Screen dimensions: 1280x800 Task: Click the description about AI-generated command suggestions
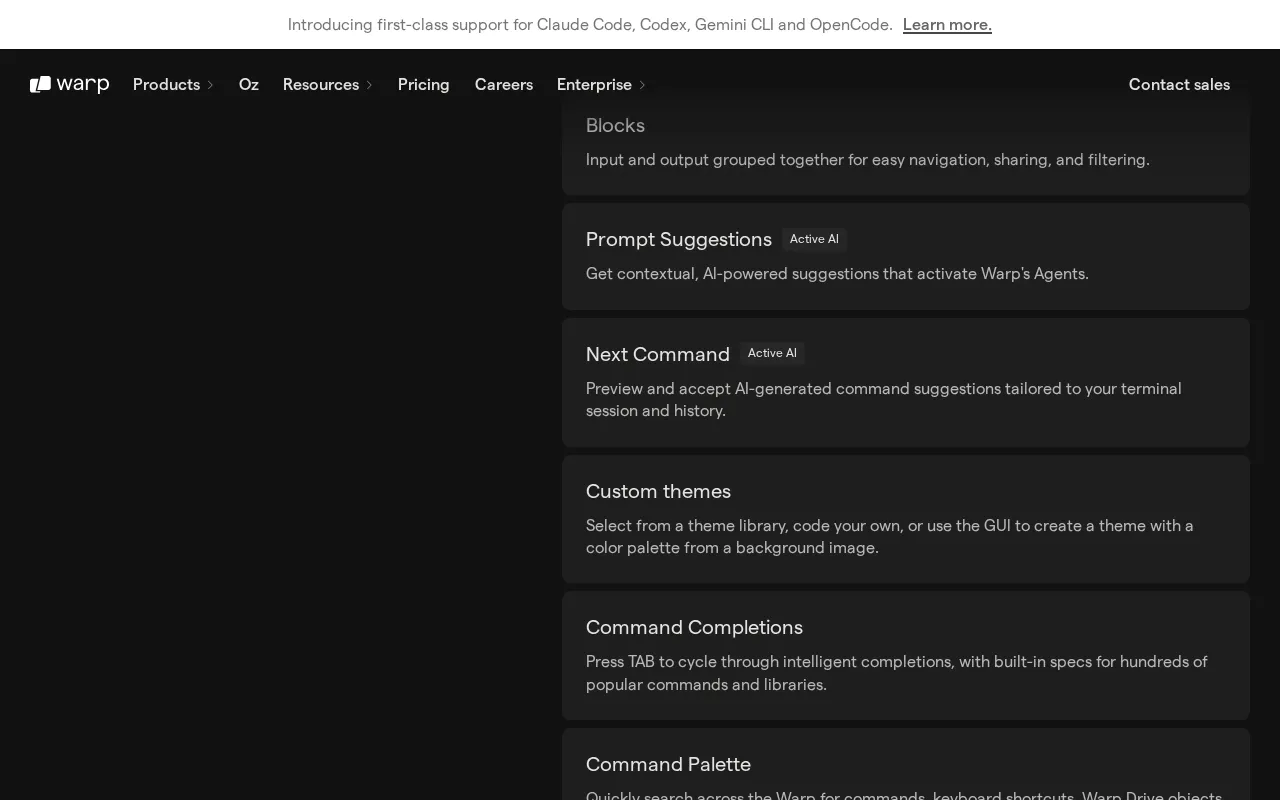click(884, 399)
